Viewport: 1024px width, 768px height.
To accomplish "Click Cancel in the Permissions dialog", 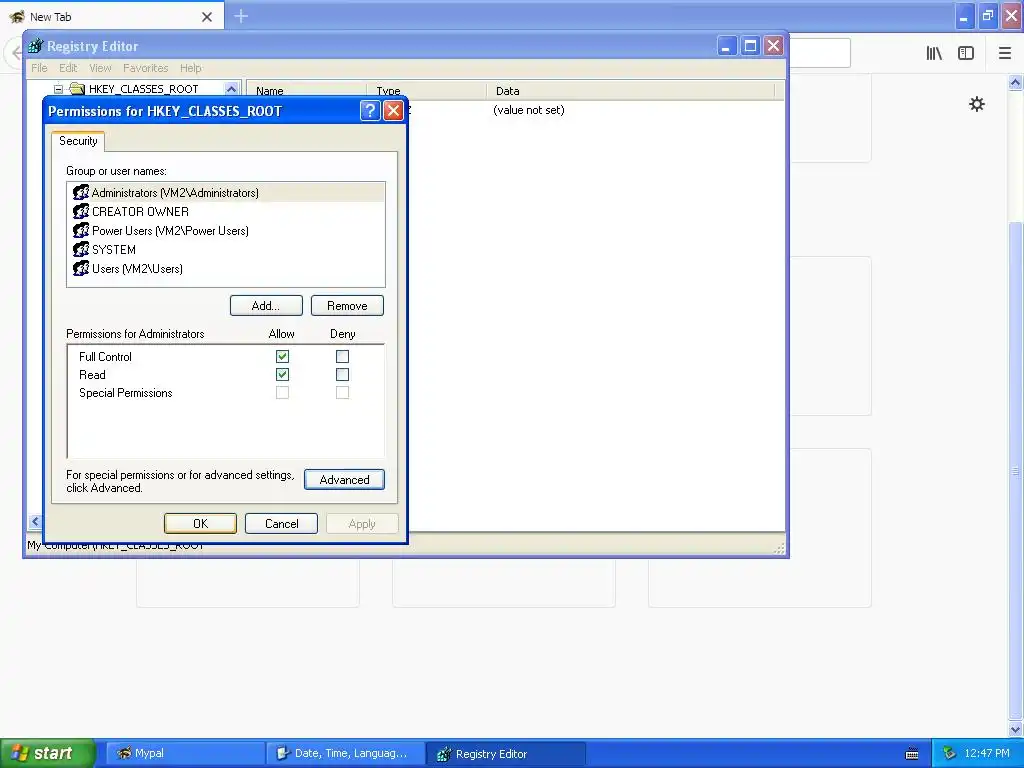I will 281,524.
